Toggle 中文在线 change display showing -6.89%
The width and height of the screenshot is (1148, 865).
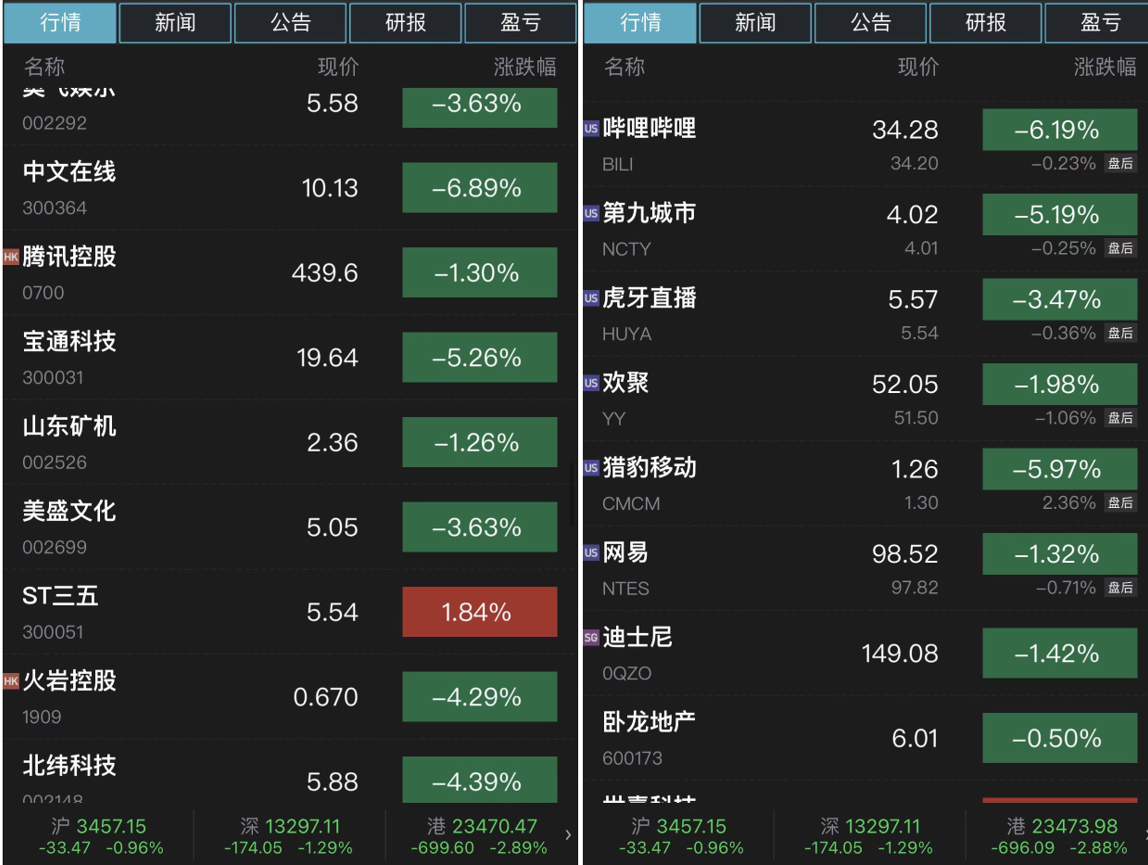click(x=480, y=188)
